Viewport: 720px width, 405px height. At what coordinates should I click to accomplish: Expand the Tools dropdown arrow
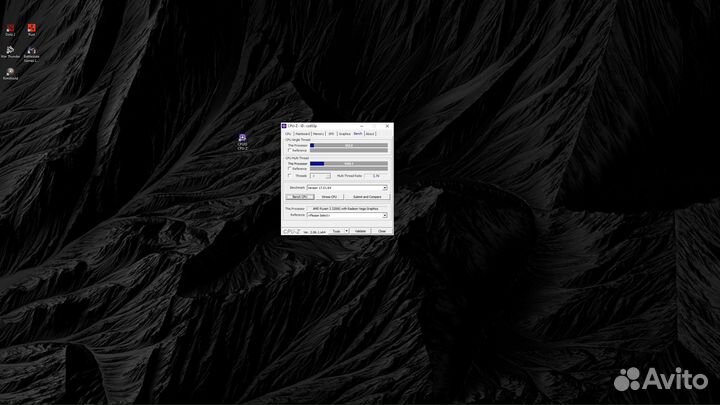pyautogui.click(x=346, y=231)
